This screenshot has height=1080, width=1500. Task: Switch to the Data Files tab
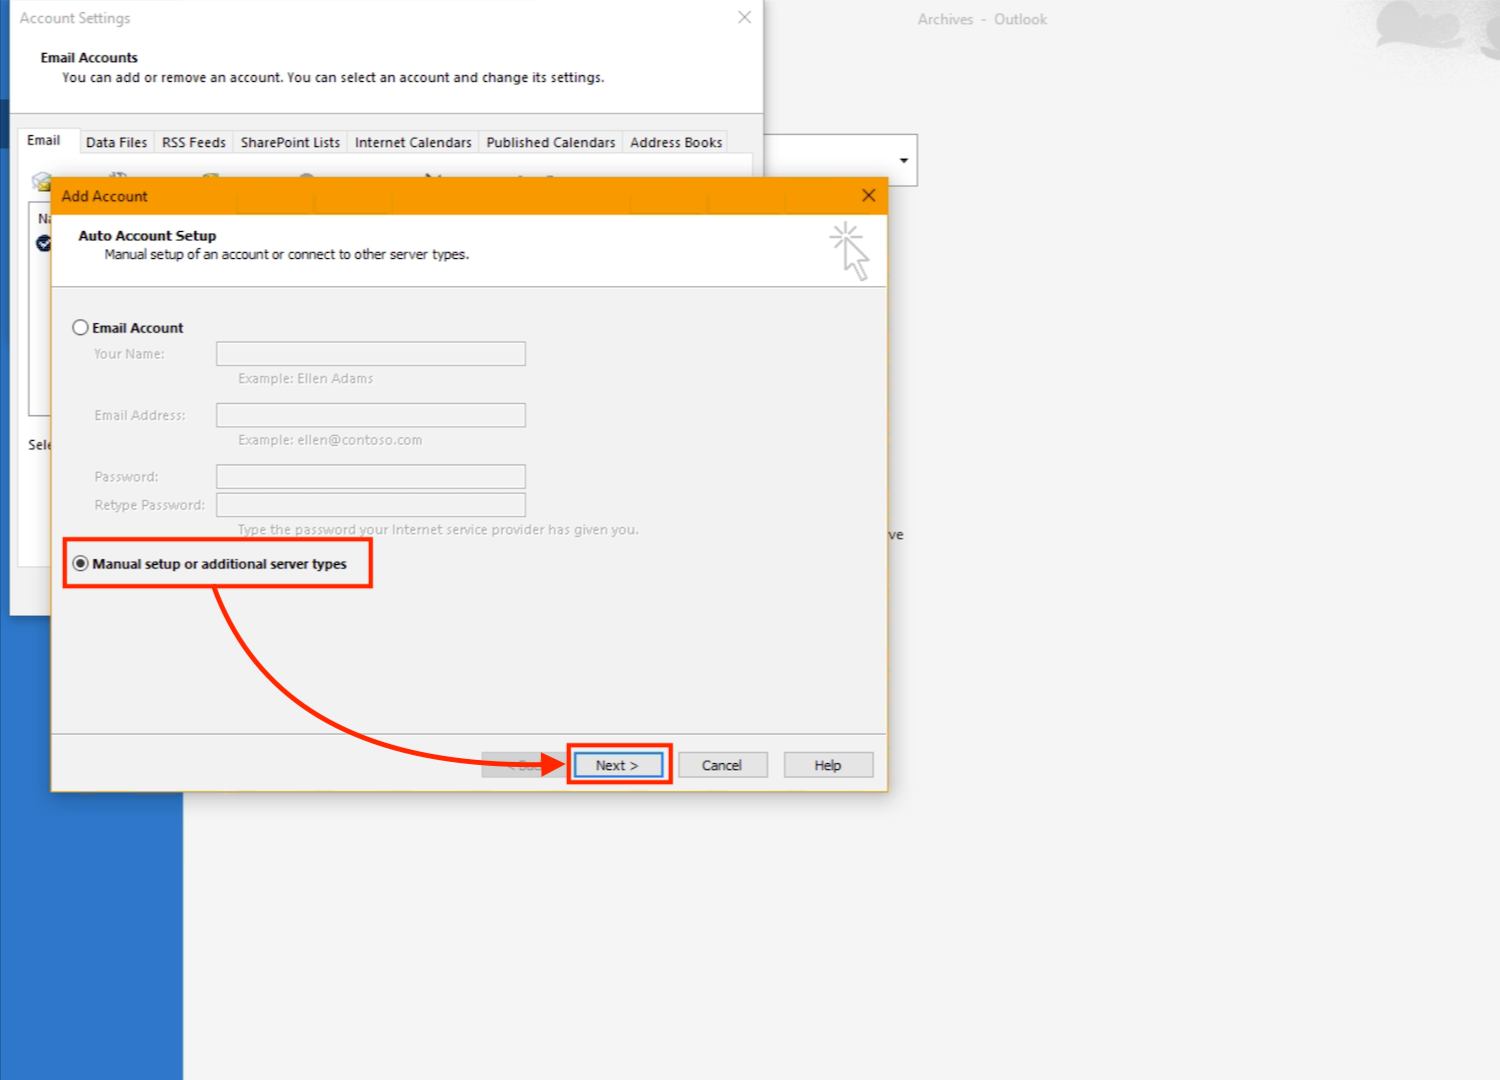click(116, 143)
